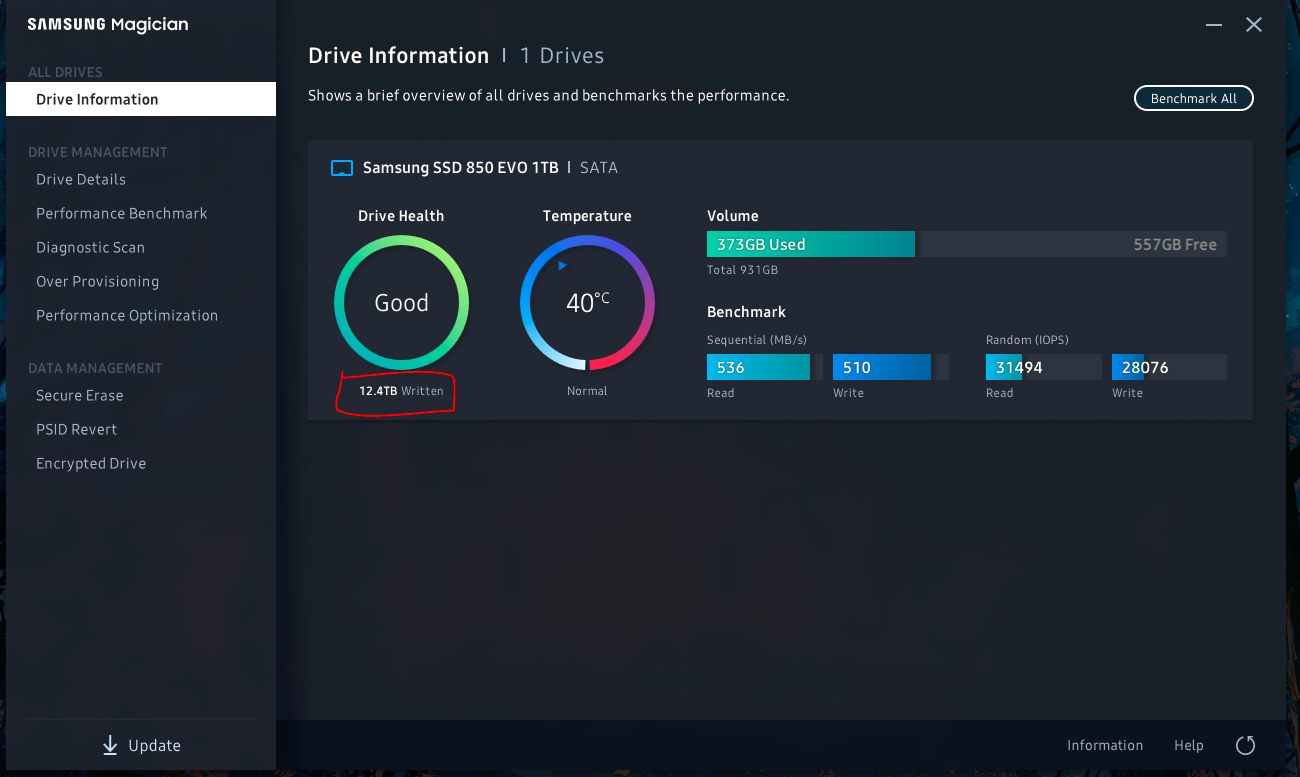Viewport: 1300px width, 777px height.
Task: Open the Secure Erase page
Action: pos(80,396)
